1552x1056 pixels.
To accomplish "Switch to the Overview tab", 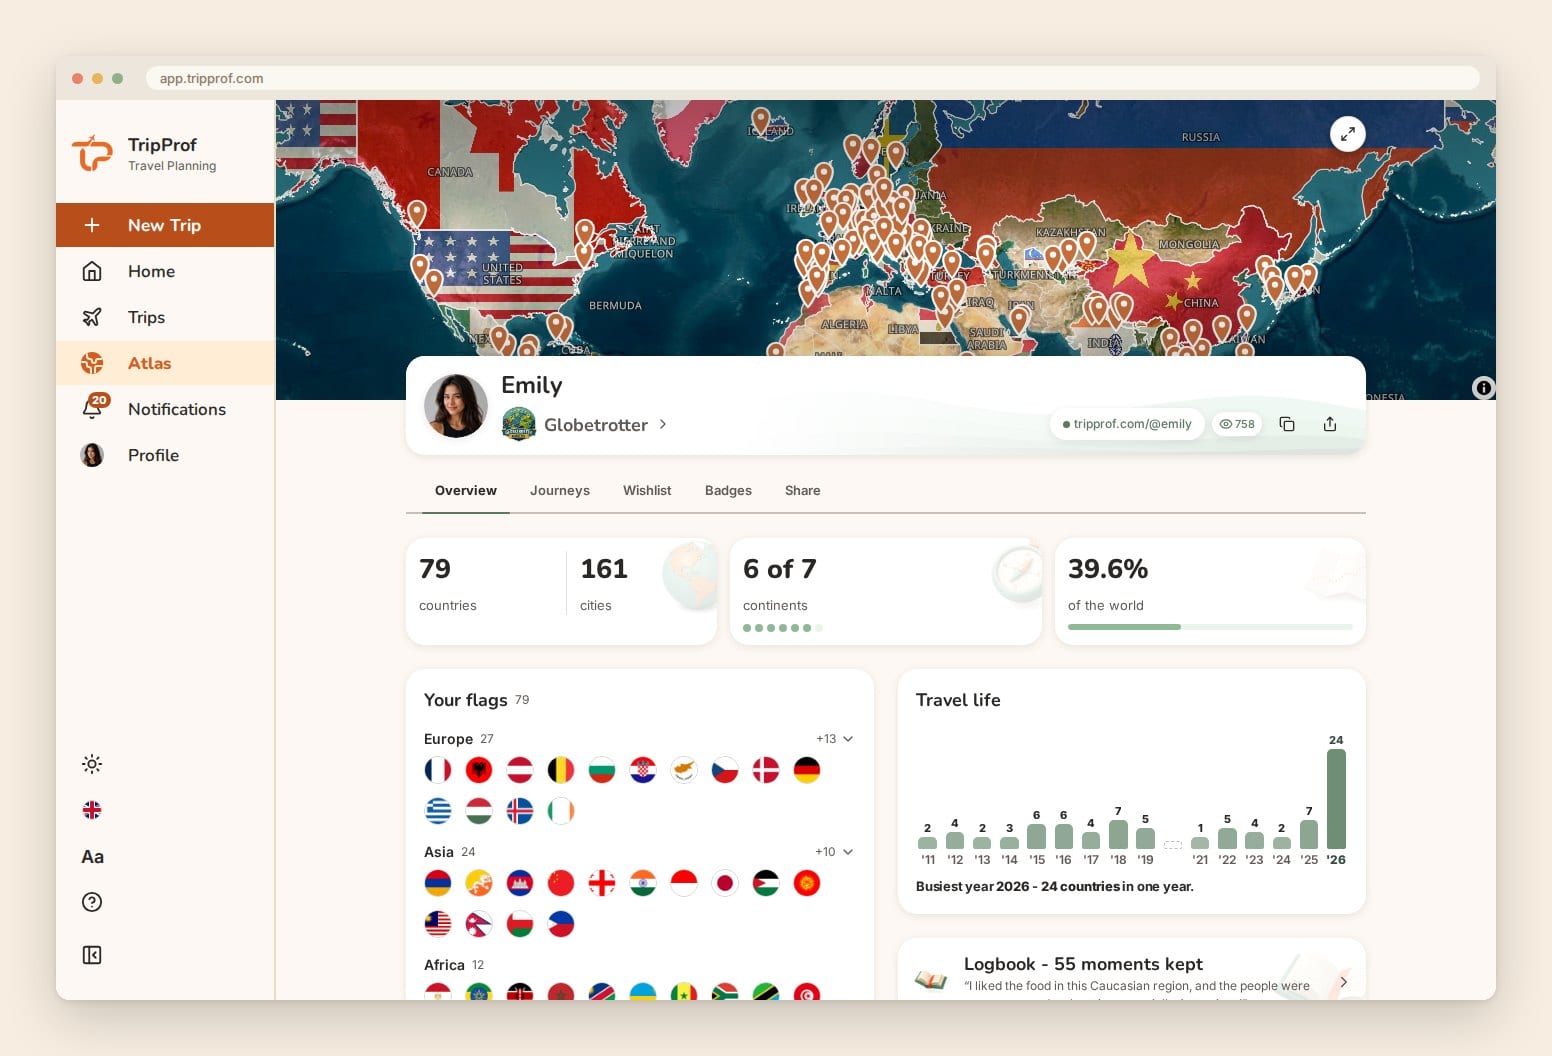I will click(466, 491).
